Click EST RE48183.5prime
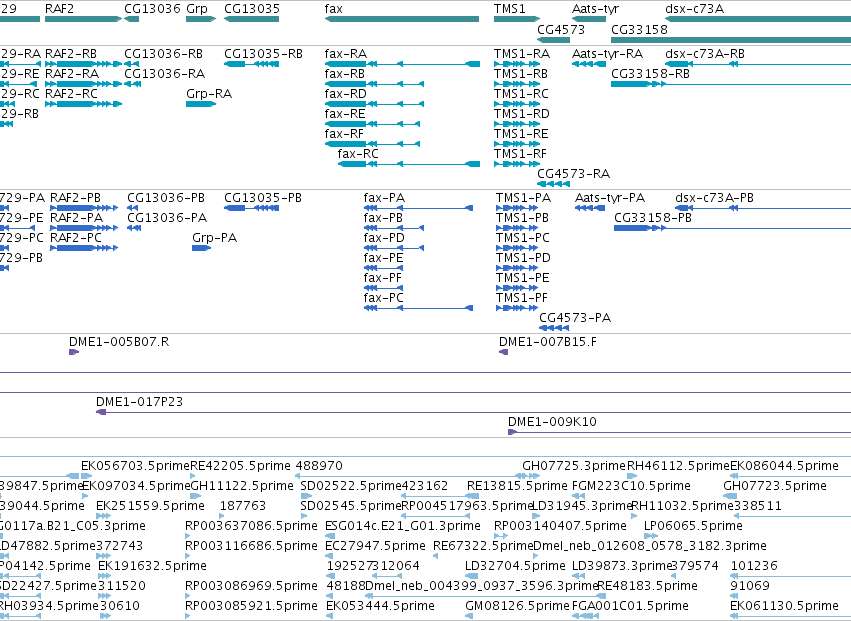Screen dimensions: 851x621 [x=647, y=586]
